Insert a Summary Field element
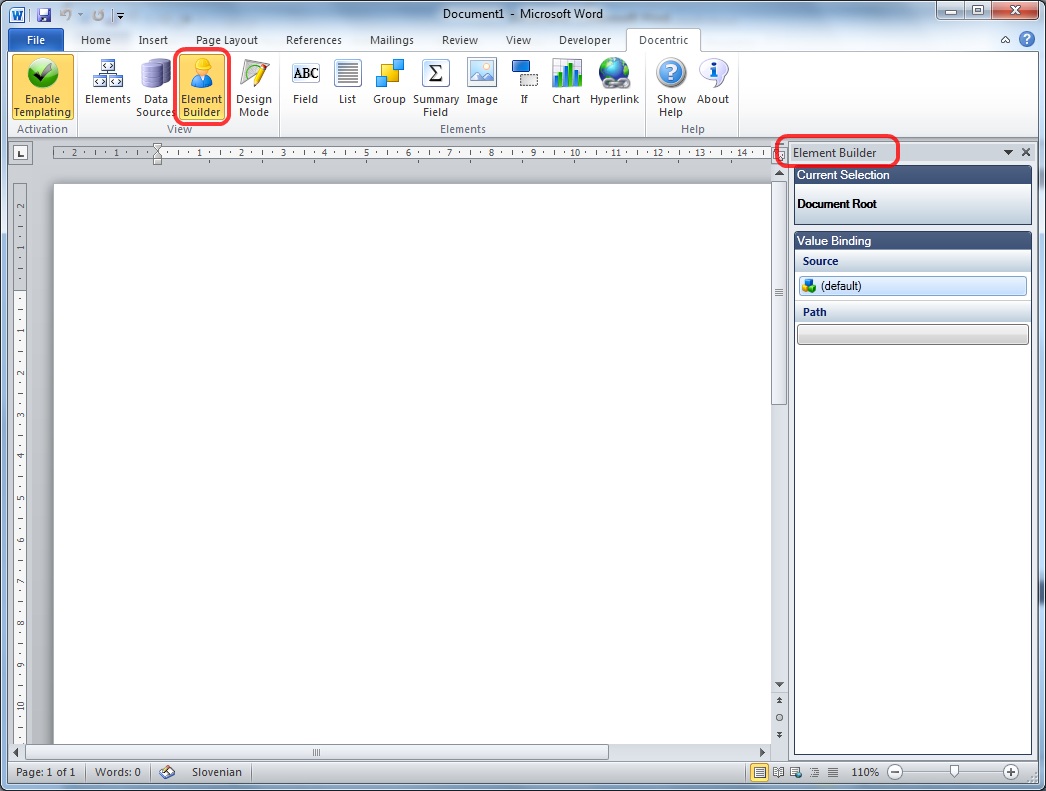Viewport: 1046px width, 791px height. (436, 87)
